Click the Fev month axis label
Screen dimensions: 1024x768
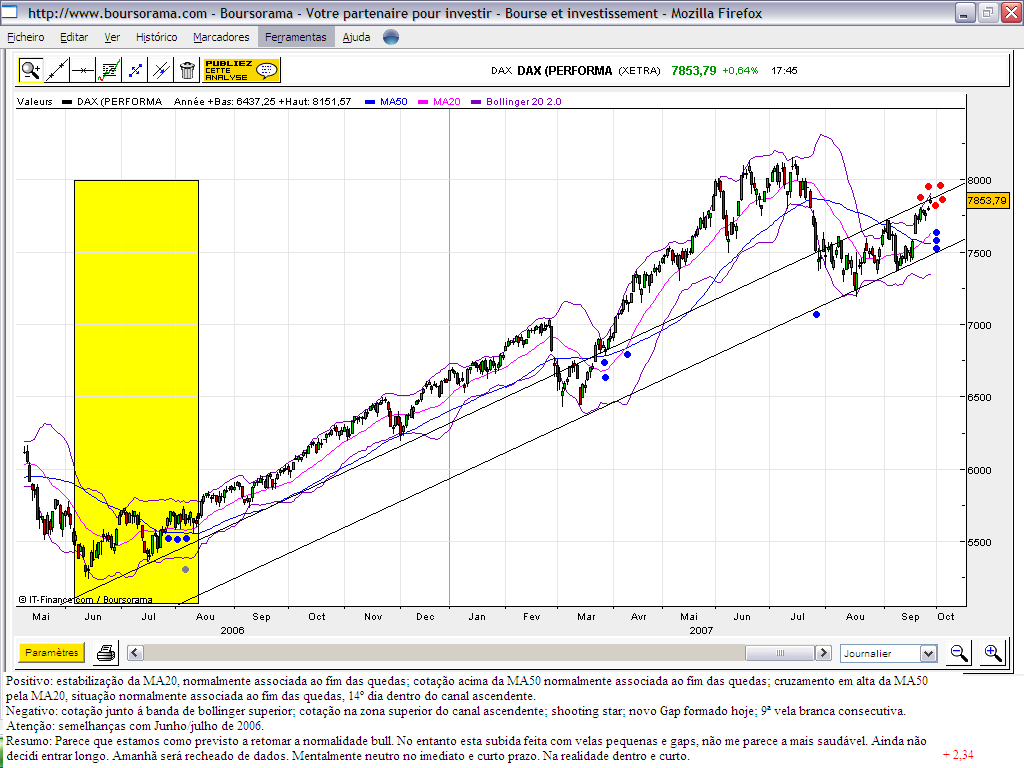(x=532, y=616)
